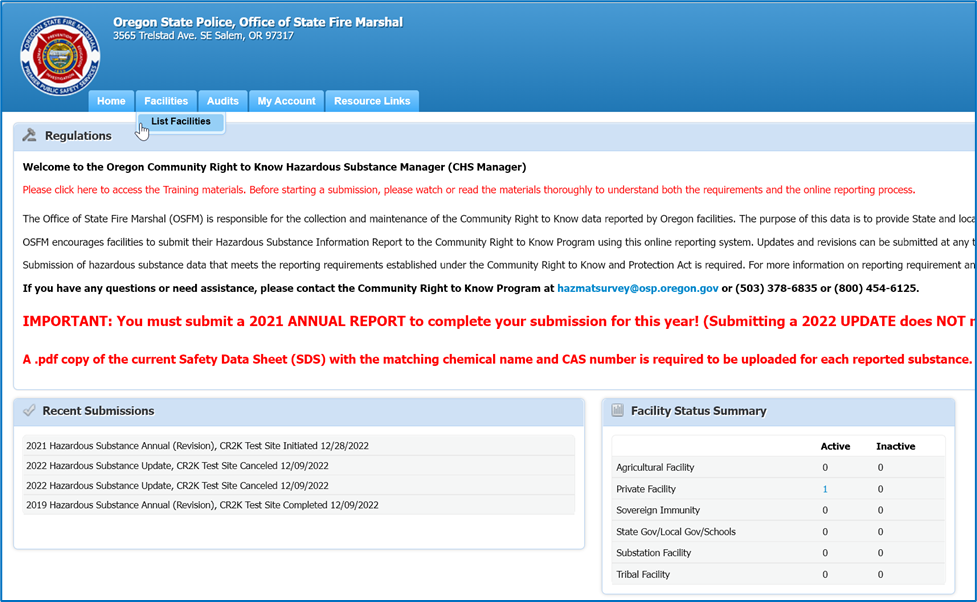Open the 2019 Annual Revision Completed submission
The height and width of the screenshot is (602, 977).
click(x=298, y=505)
